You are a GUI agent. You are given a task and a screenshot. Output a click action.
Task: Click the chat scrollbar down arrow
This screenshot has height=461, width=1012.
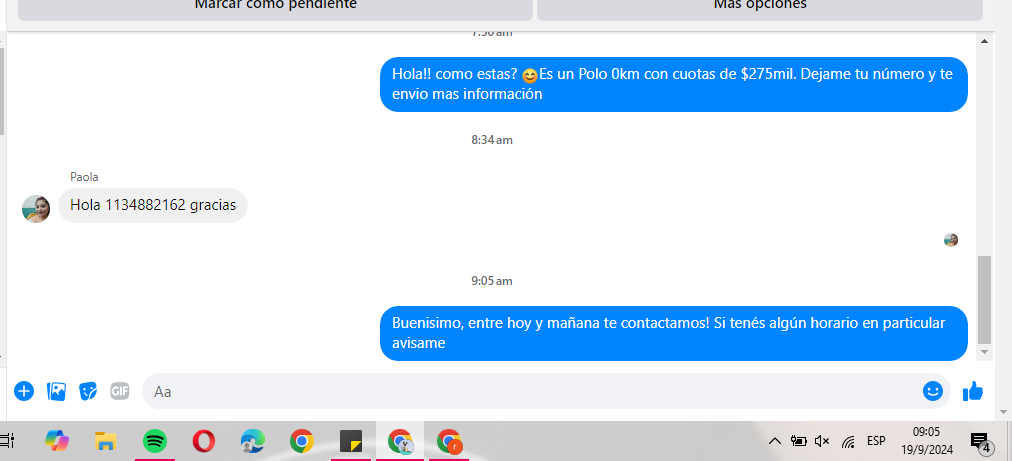pyautogui.click(x=985, y=352)
